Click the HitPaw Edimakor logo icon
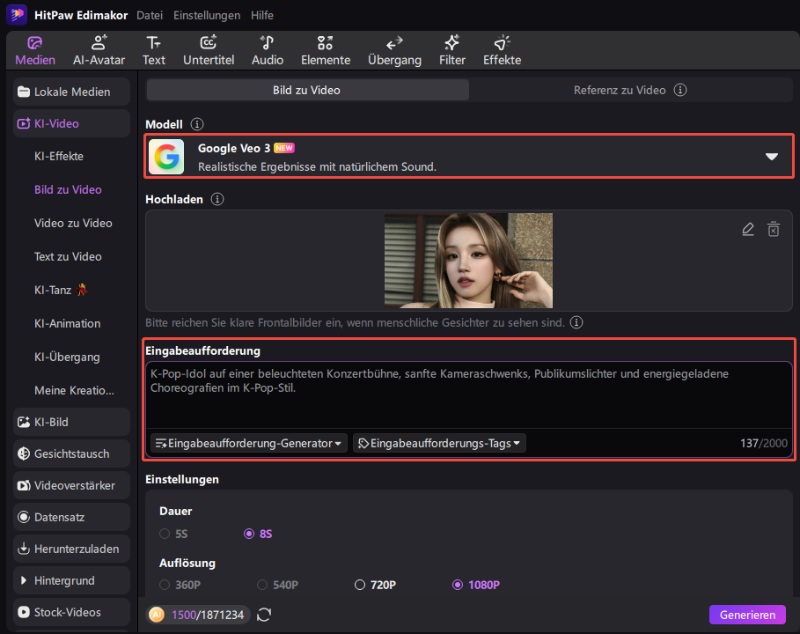 pyautogui.click(x=16, y=14)
